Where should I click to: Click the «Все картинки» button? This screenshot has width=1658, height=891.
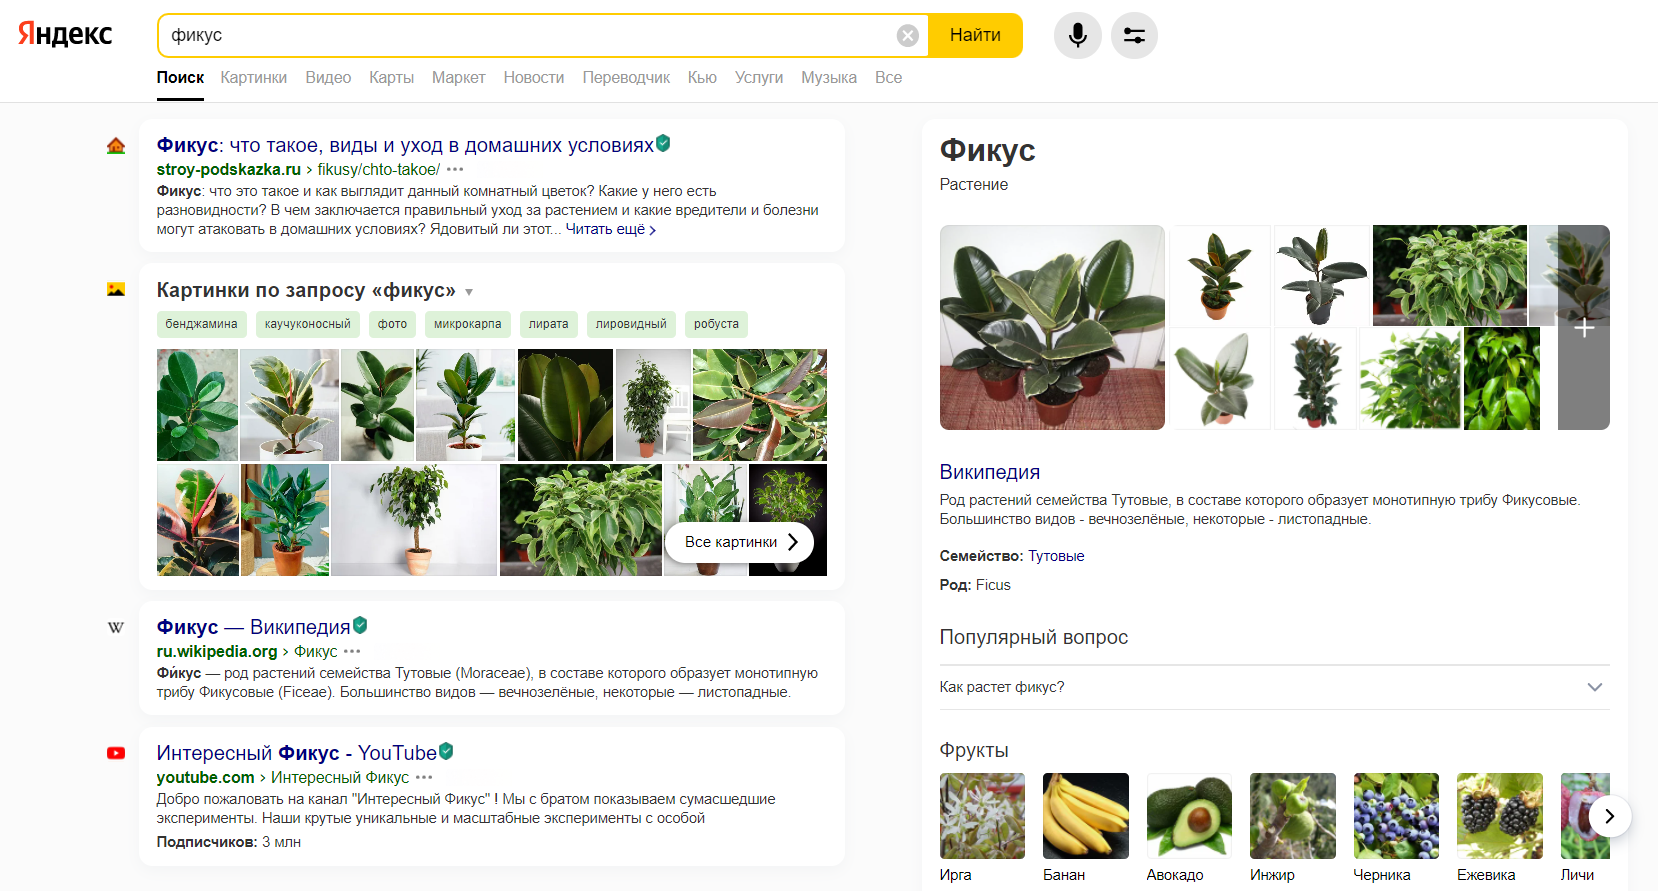739,542
